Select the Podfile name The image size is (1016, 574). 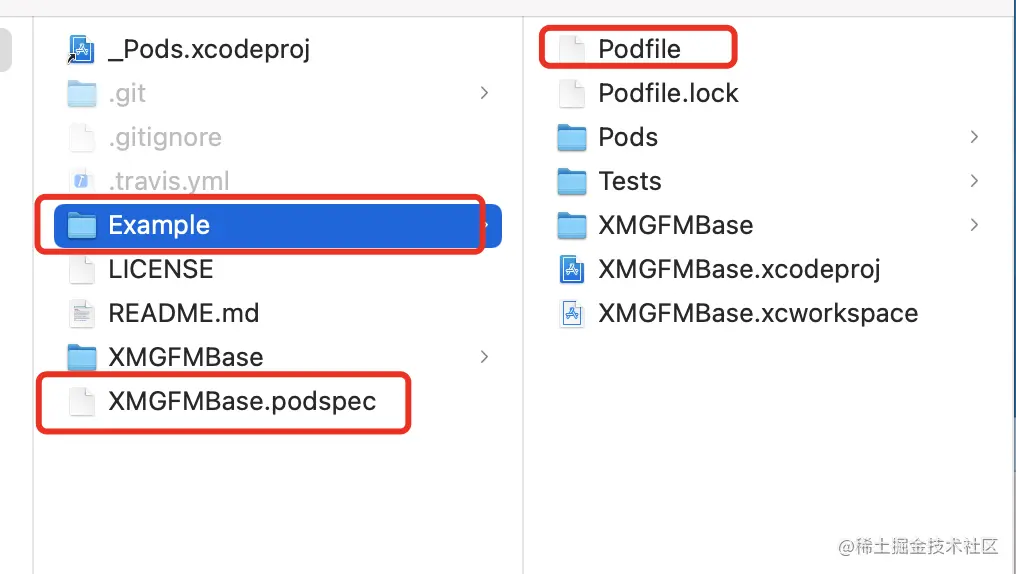click(639, 49)
